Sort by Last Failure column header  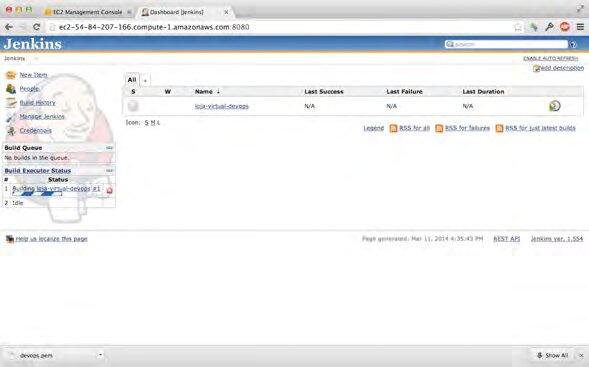(x=404, y=92)
